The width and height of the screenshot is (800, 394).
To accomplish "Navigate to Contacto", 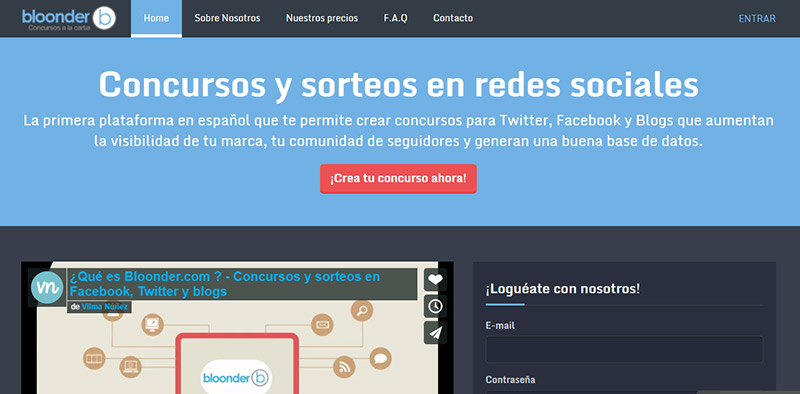I will tap(453, 18).
